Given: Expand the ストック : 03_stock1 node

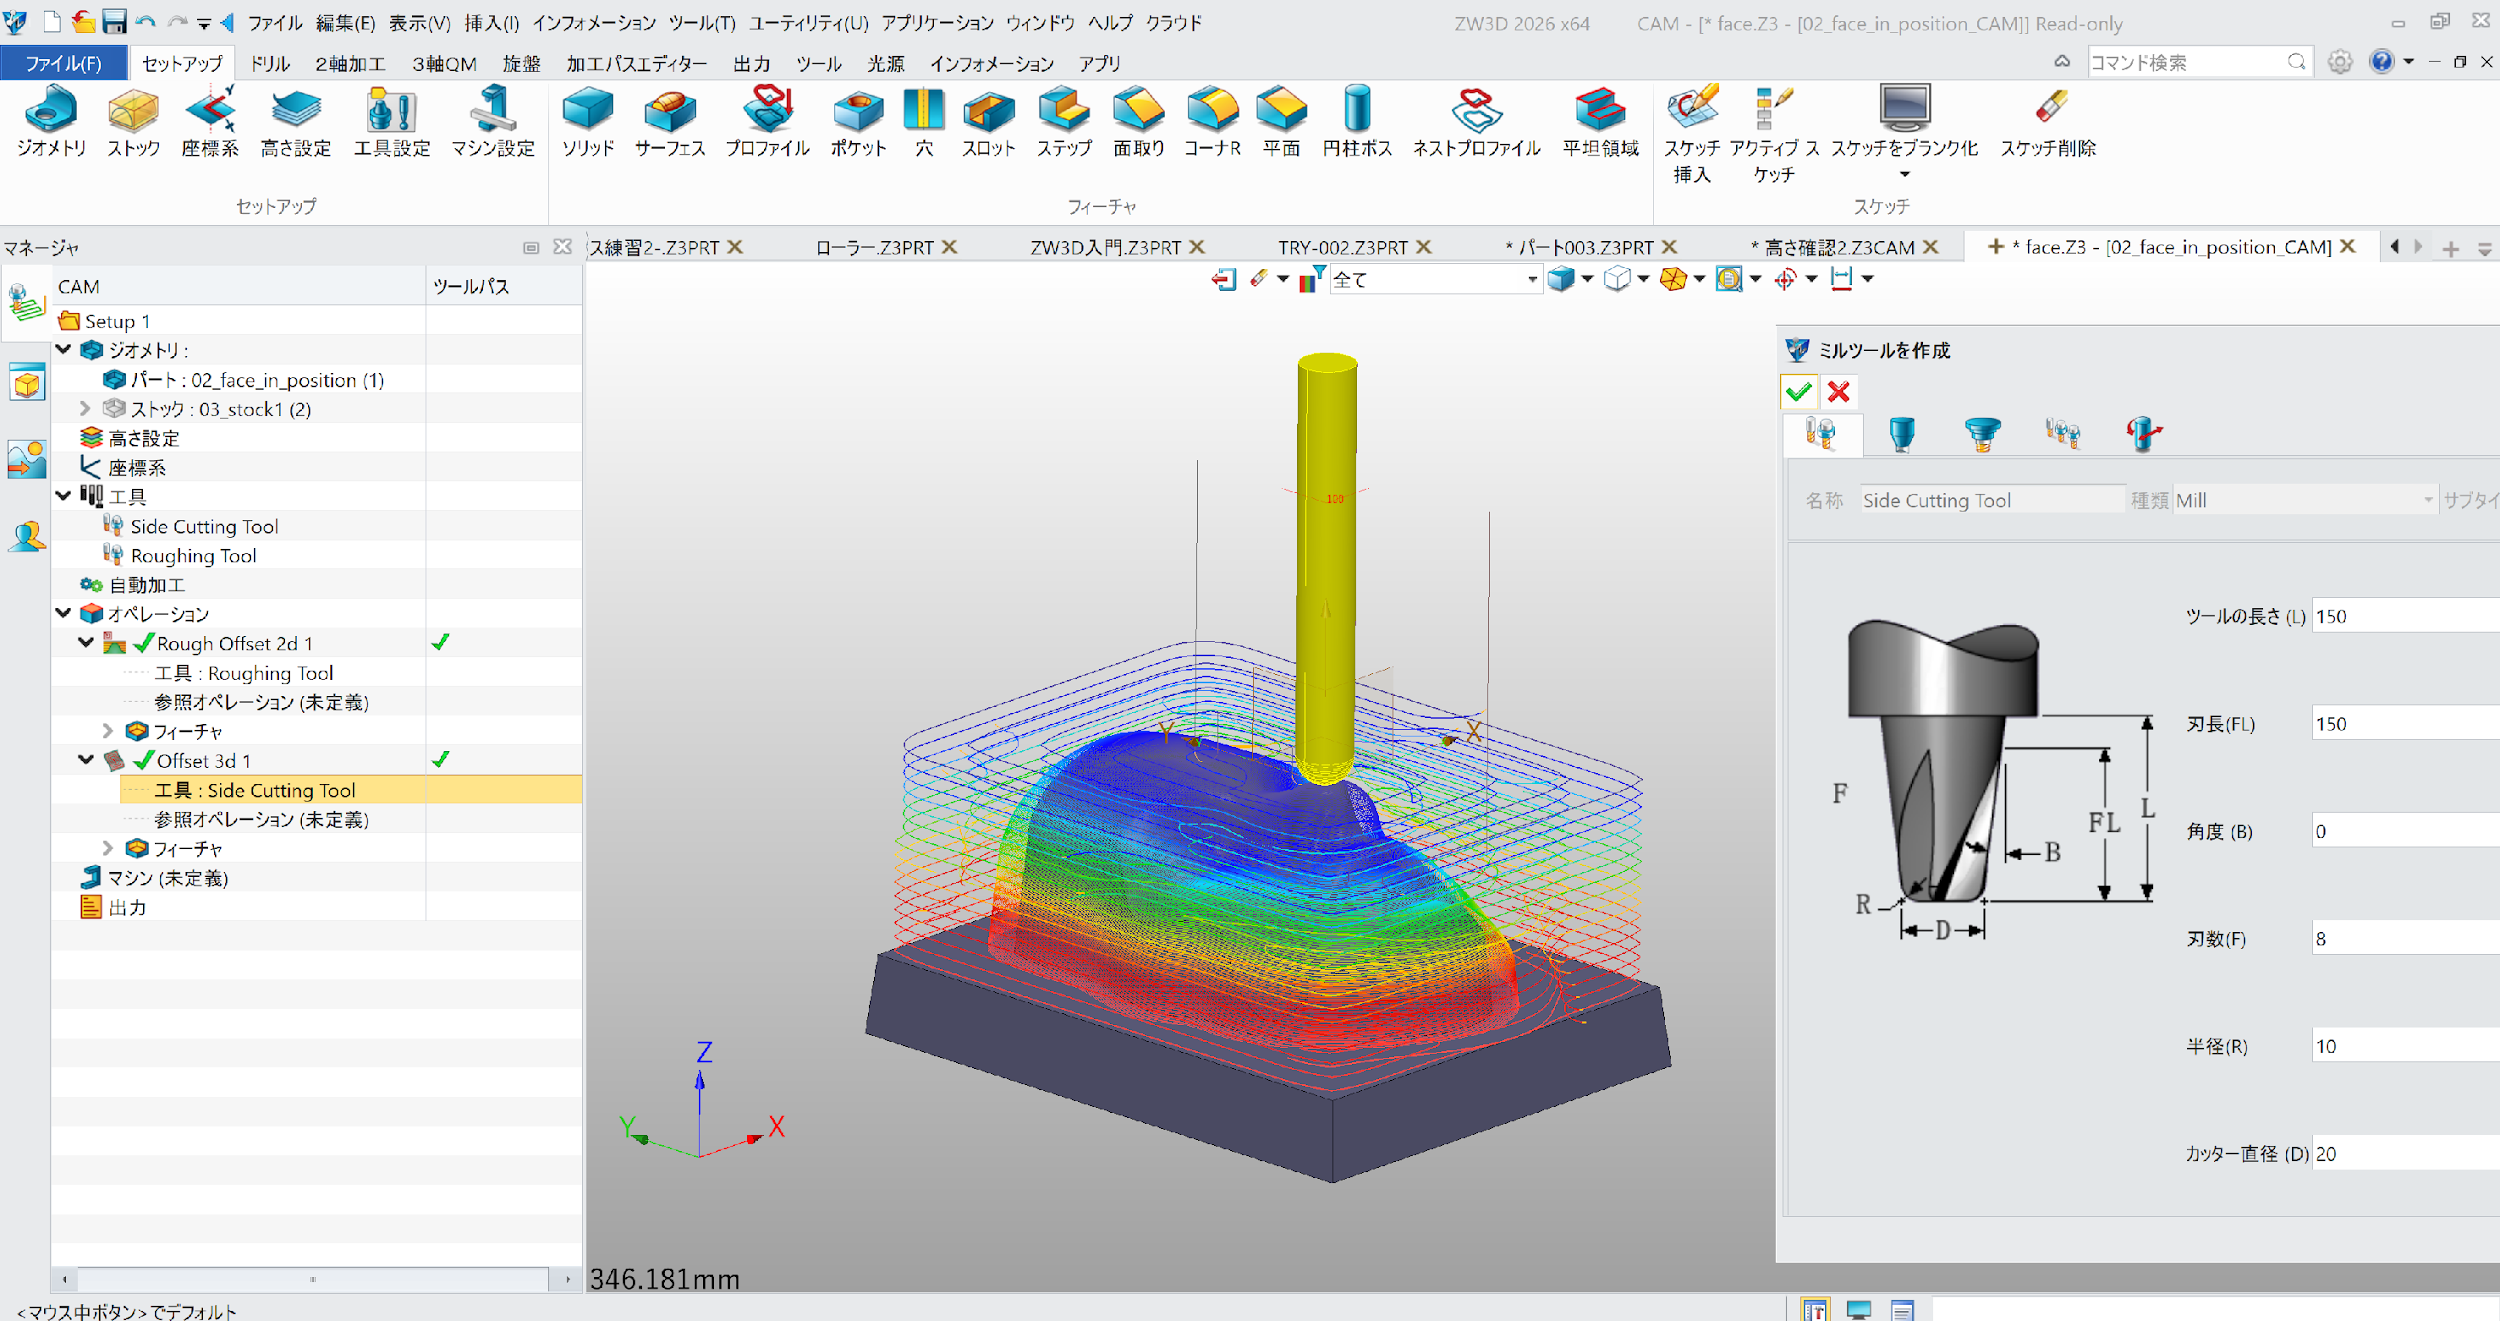Looking at the screenshot, I should [x=86, y=409].
